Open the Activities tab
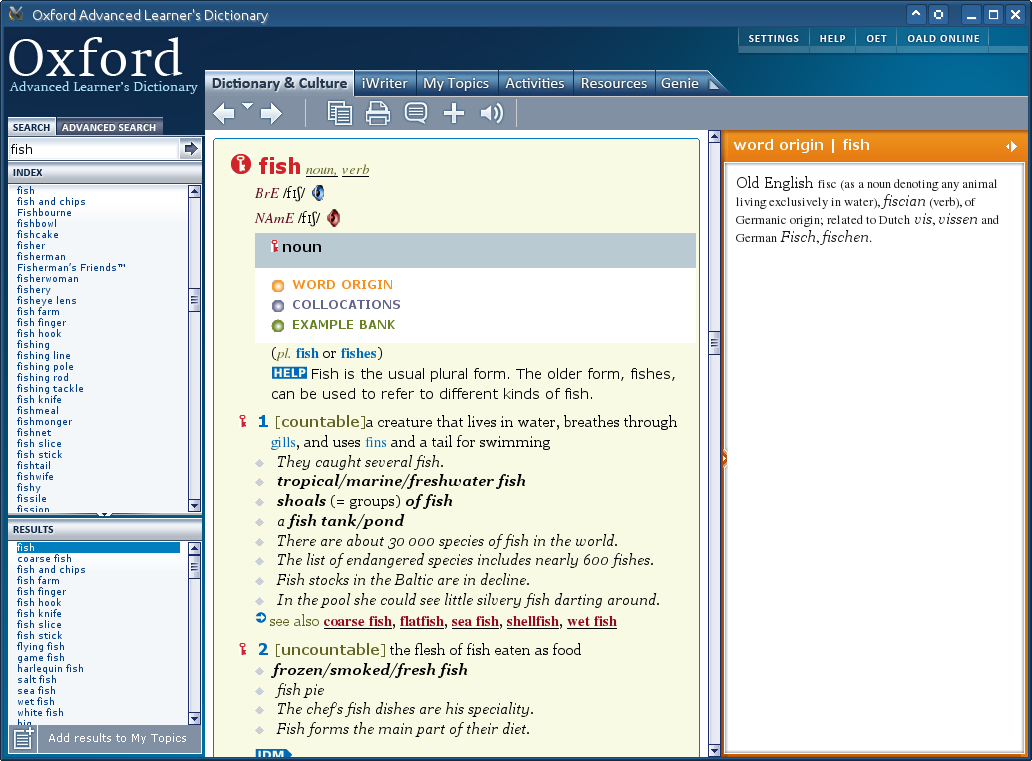The width and height of the screenshot is (1032, 761). click(534, 84)
